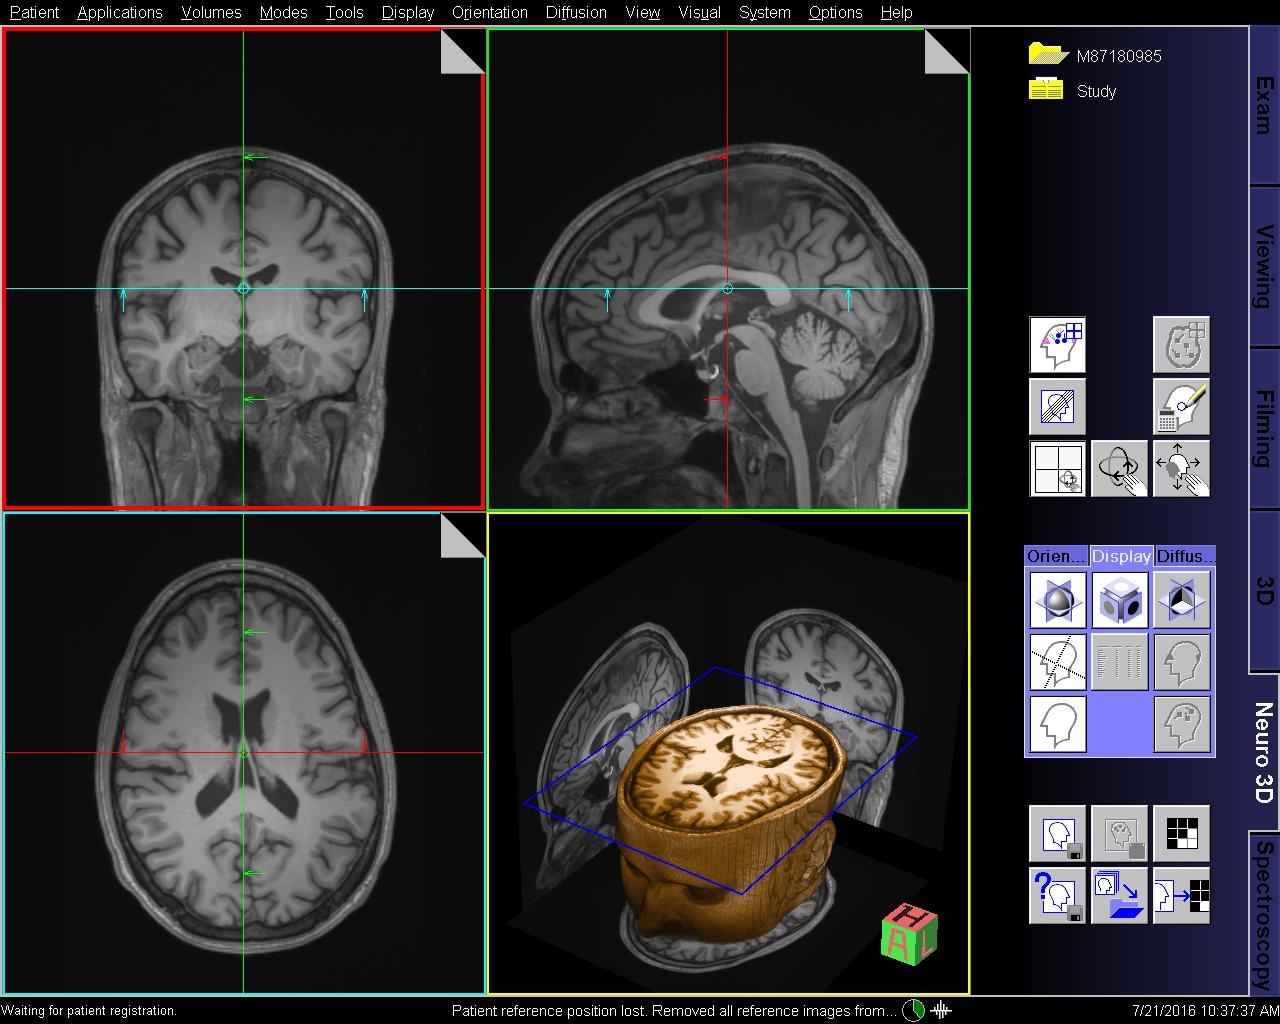Open the Volumes menu
Image resolution: width=1280 pixels, height=1024 pixels.
211,12
